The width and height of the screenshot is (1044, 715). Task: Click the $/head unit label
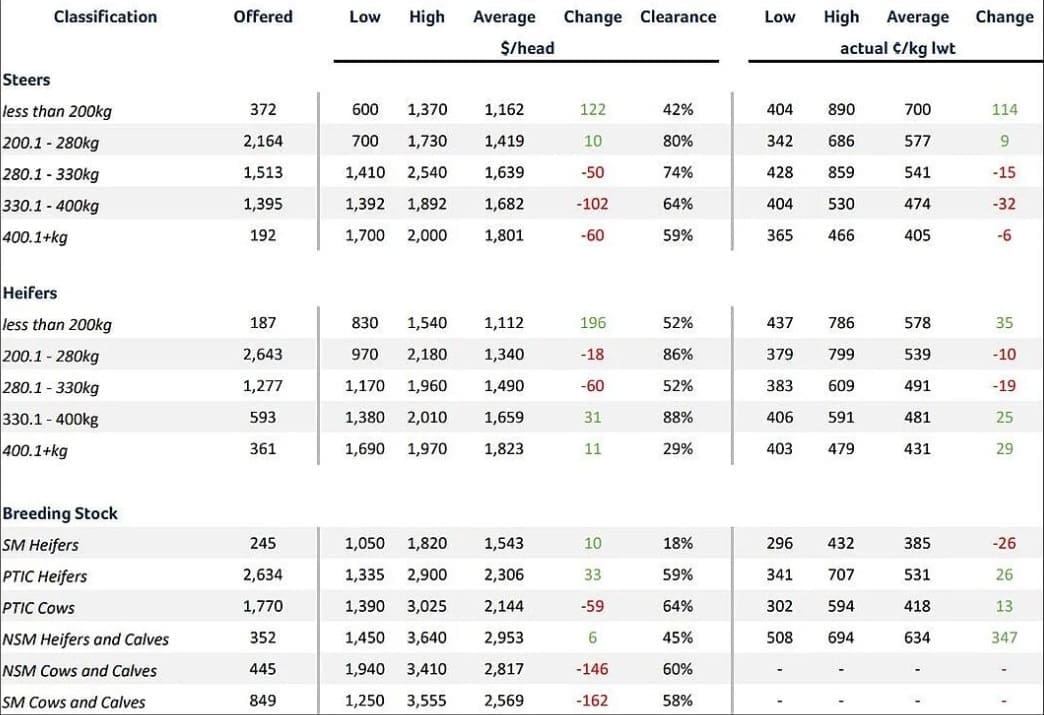pos(527,48)
